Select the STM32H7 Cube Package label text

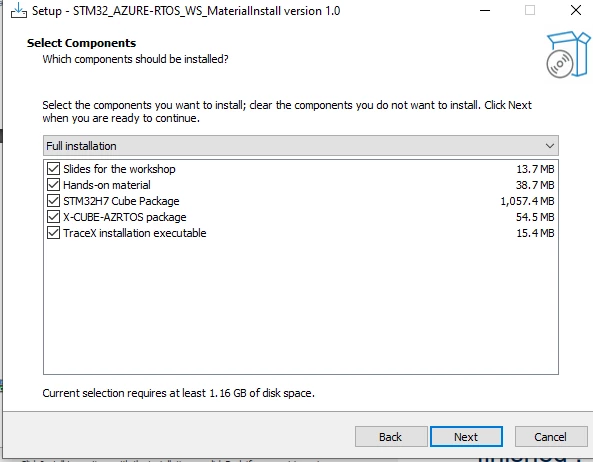(x=121, y=201)
